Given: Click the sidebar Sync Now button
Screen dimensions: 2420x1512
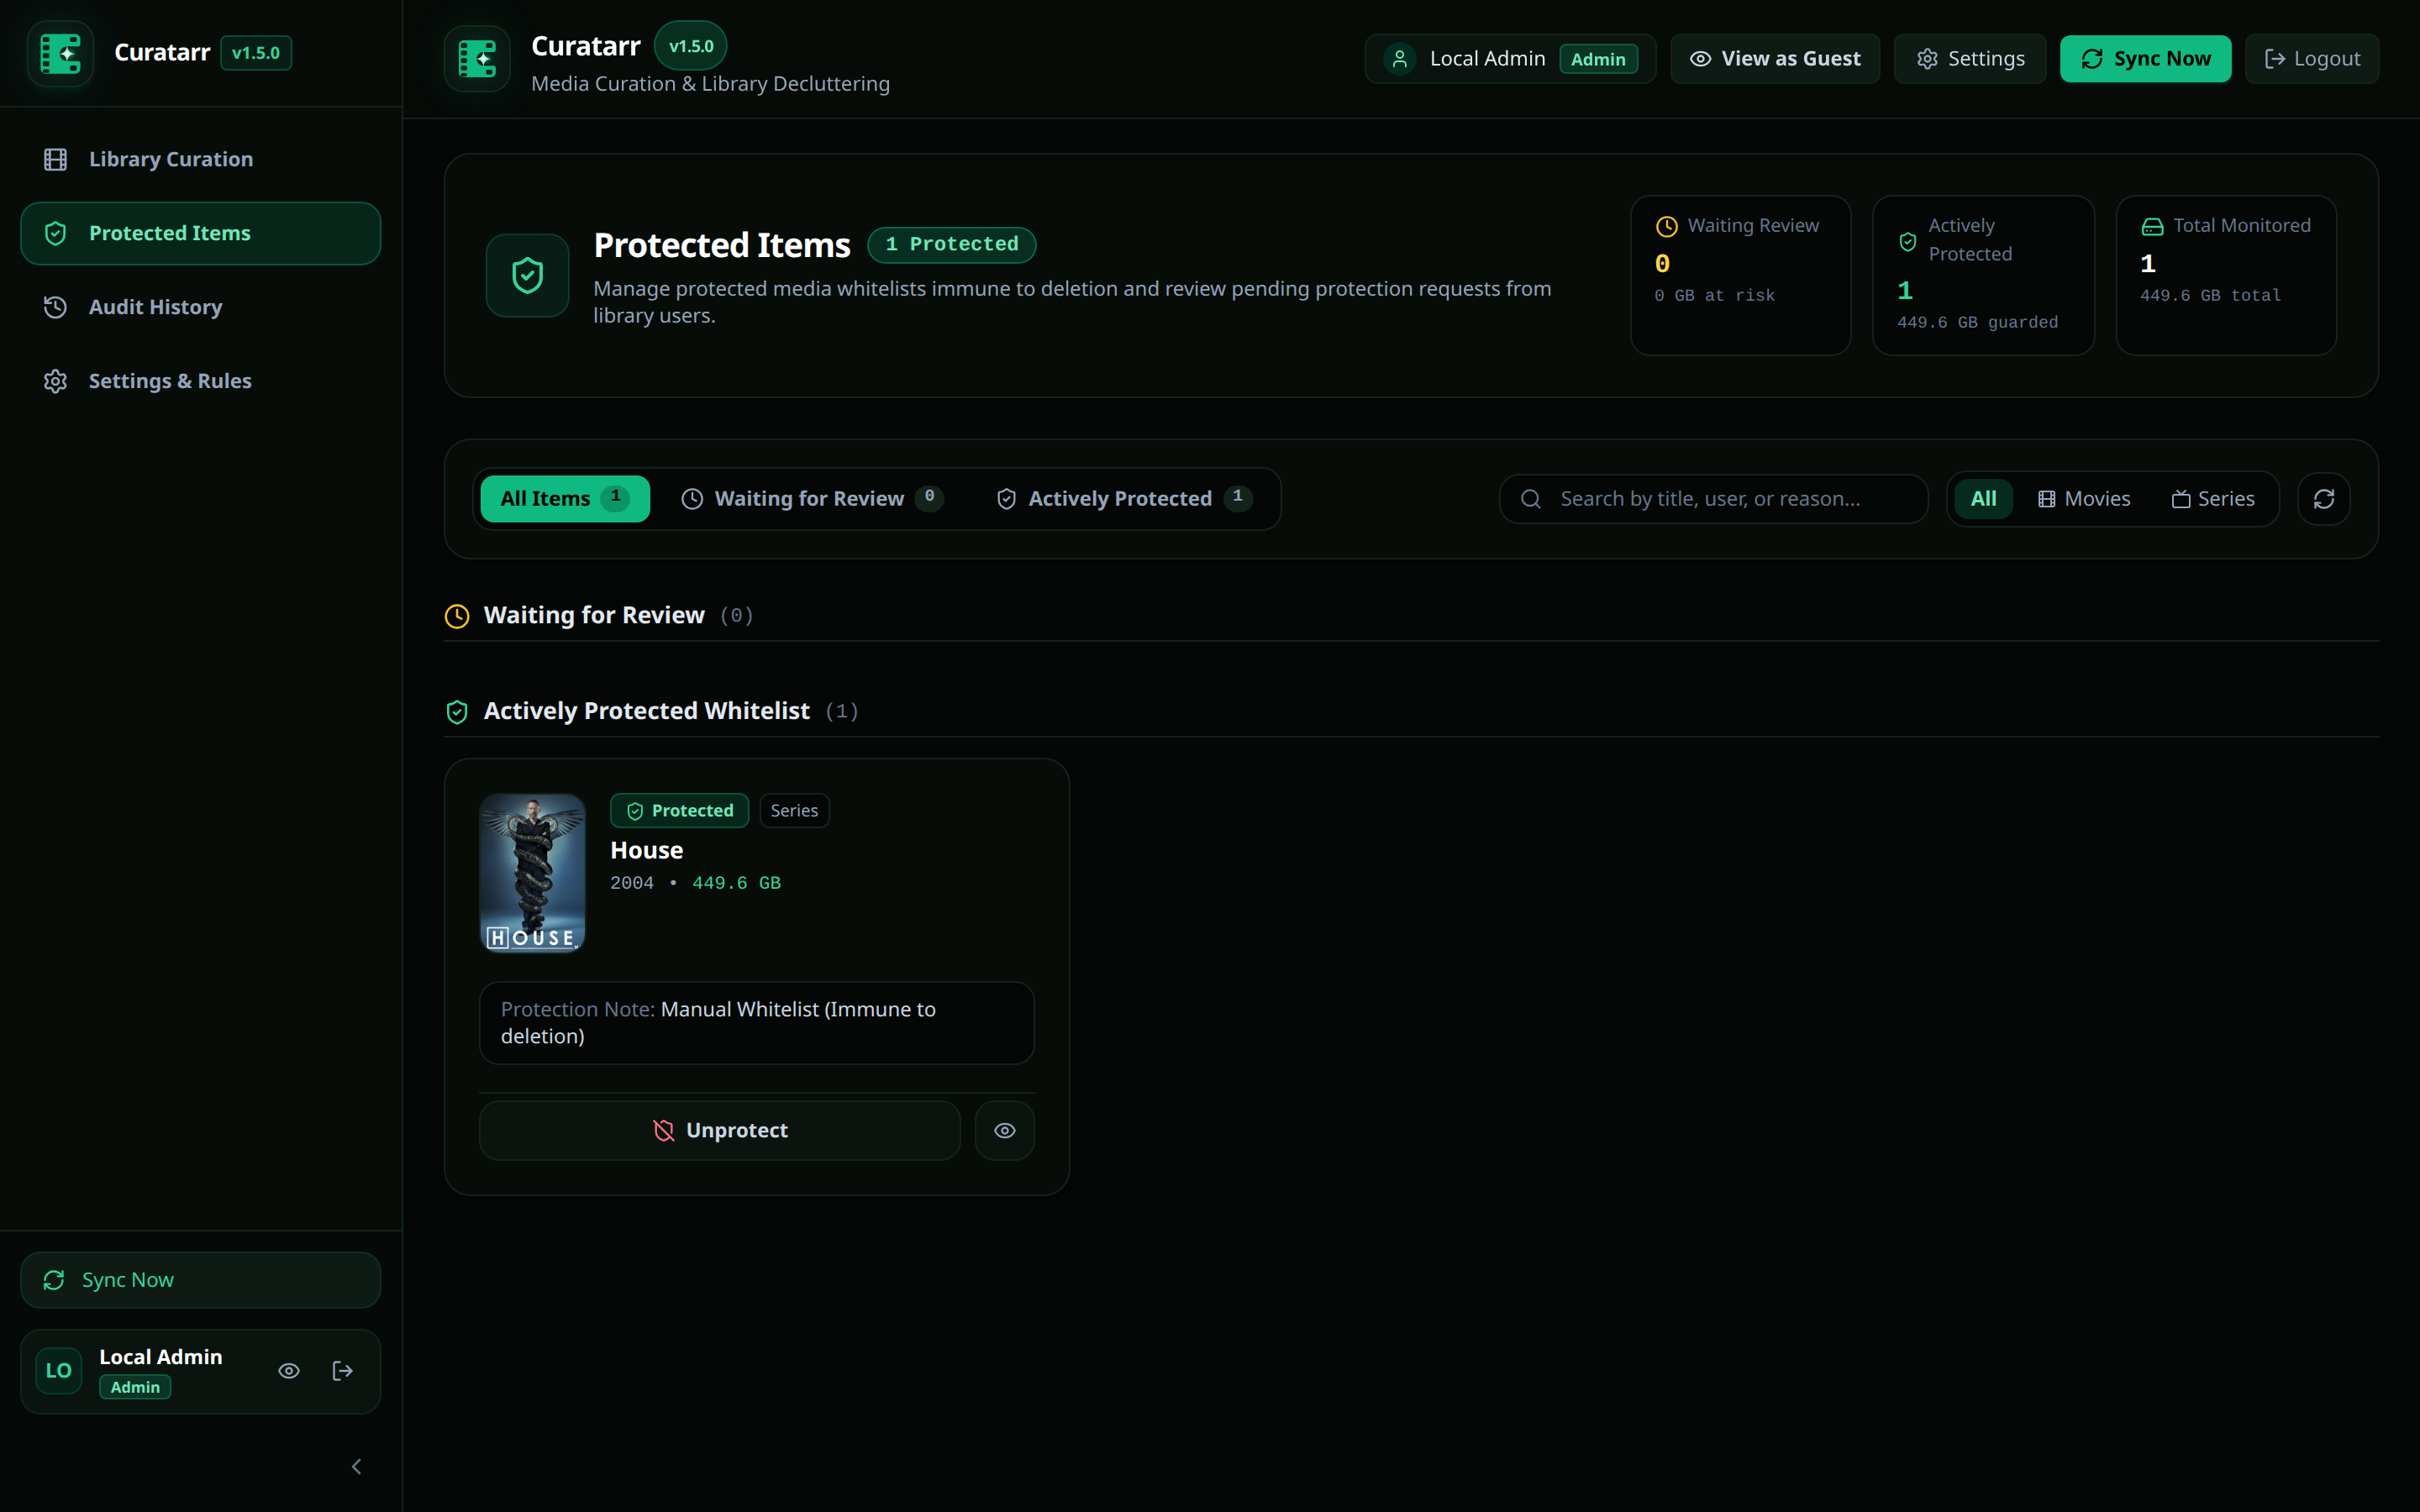Looking at the screenshot, I should 200,1280.
